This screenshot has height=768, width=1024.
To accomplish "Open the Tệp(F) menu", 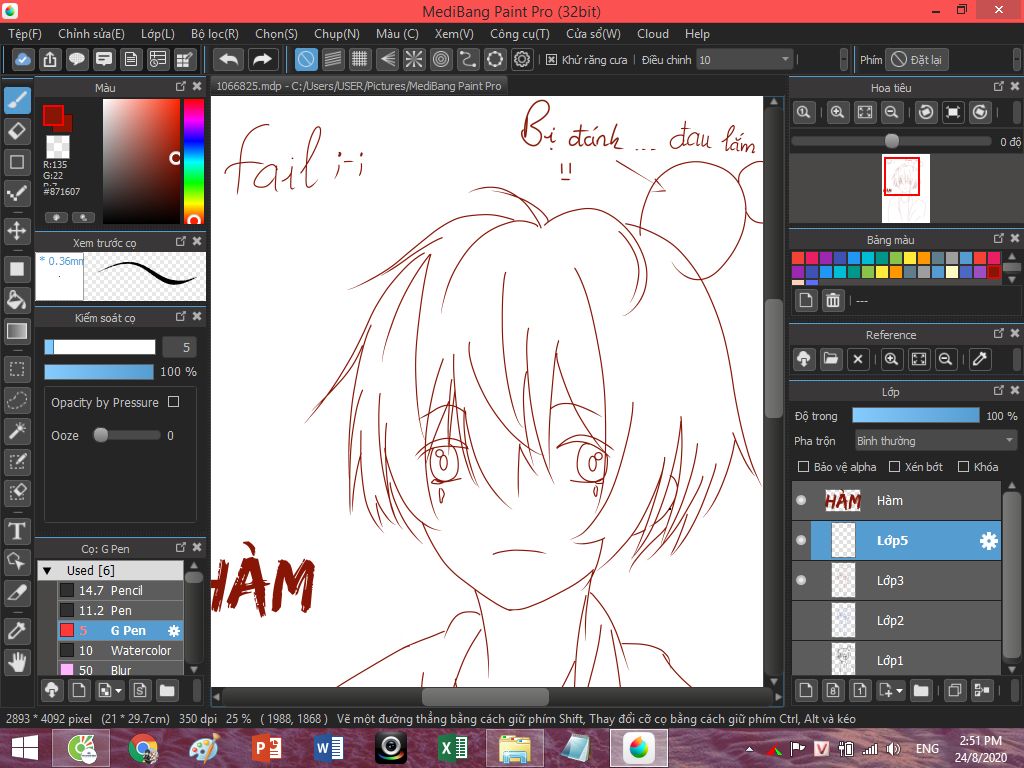I will tap(25, 34).
